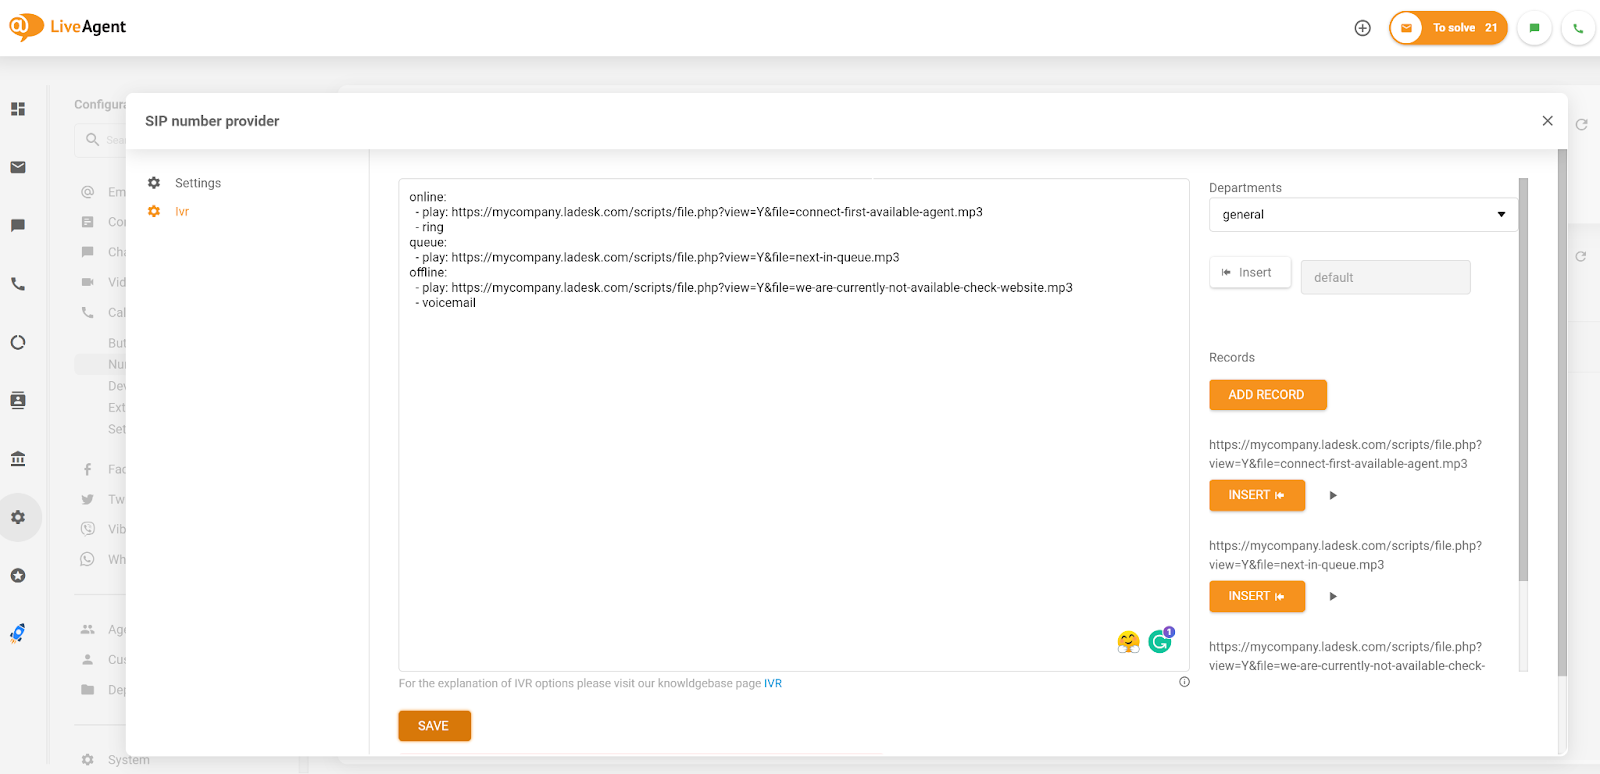Click the emoji face icon in text area
1600x774 pixels.
click(1128, 643)
